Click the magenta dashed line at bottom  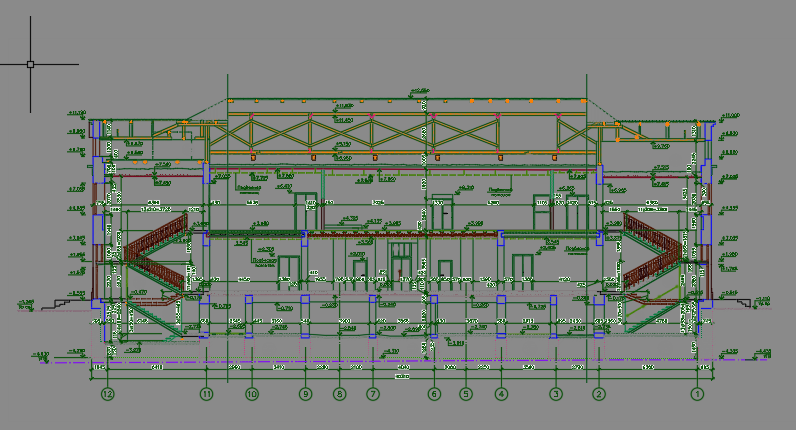(400, 361)
